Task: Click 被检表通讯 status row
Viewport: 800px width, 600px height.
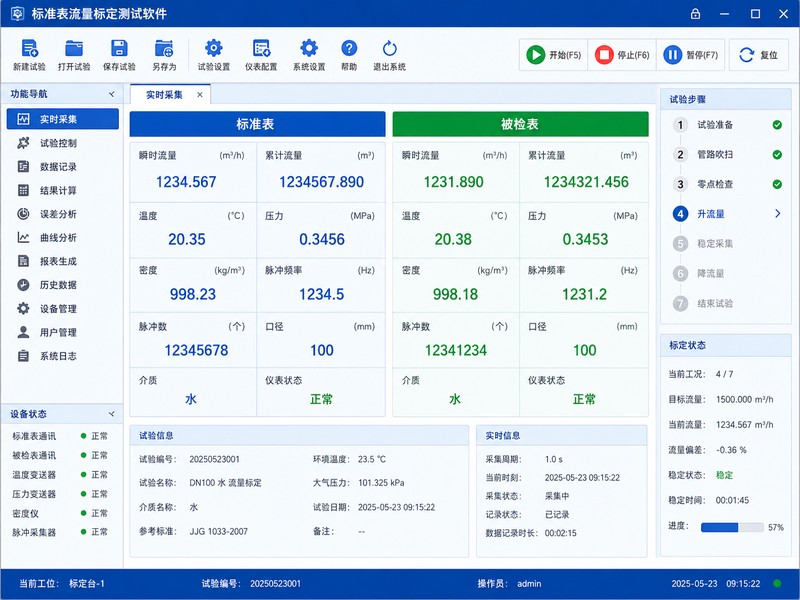Action: click(x=60, y=455)
